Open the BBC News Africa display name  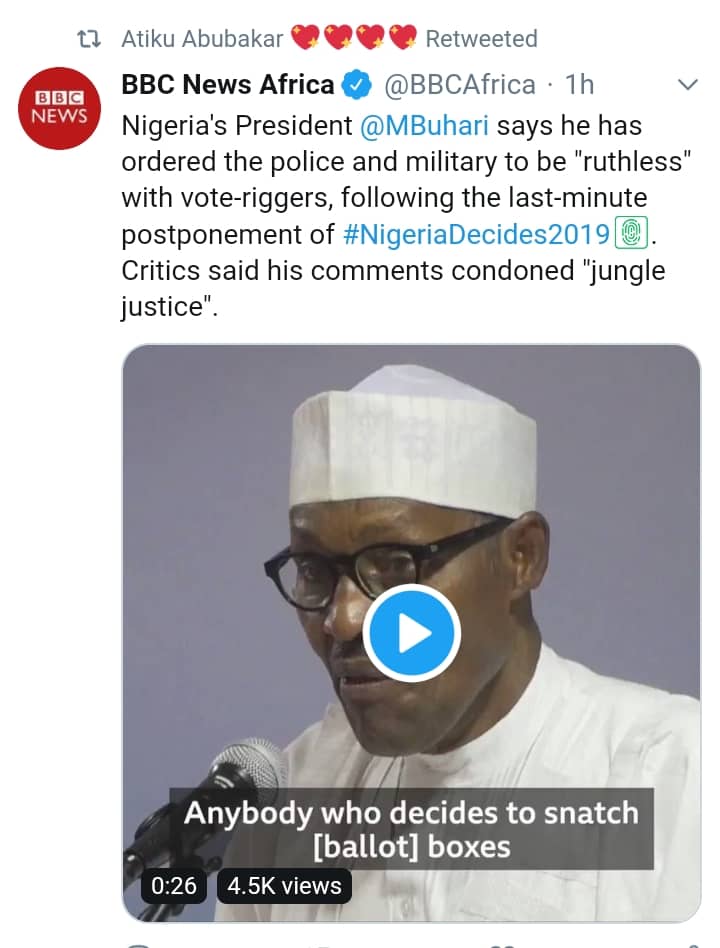click(228, 86)
